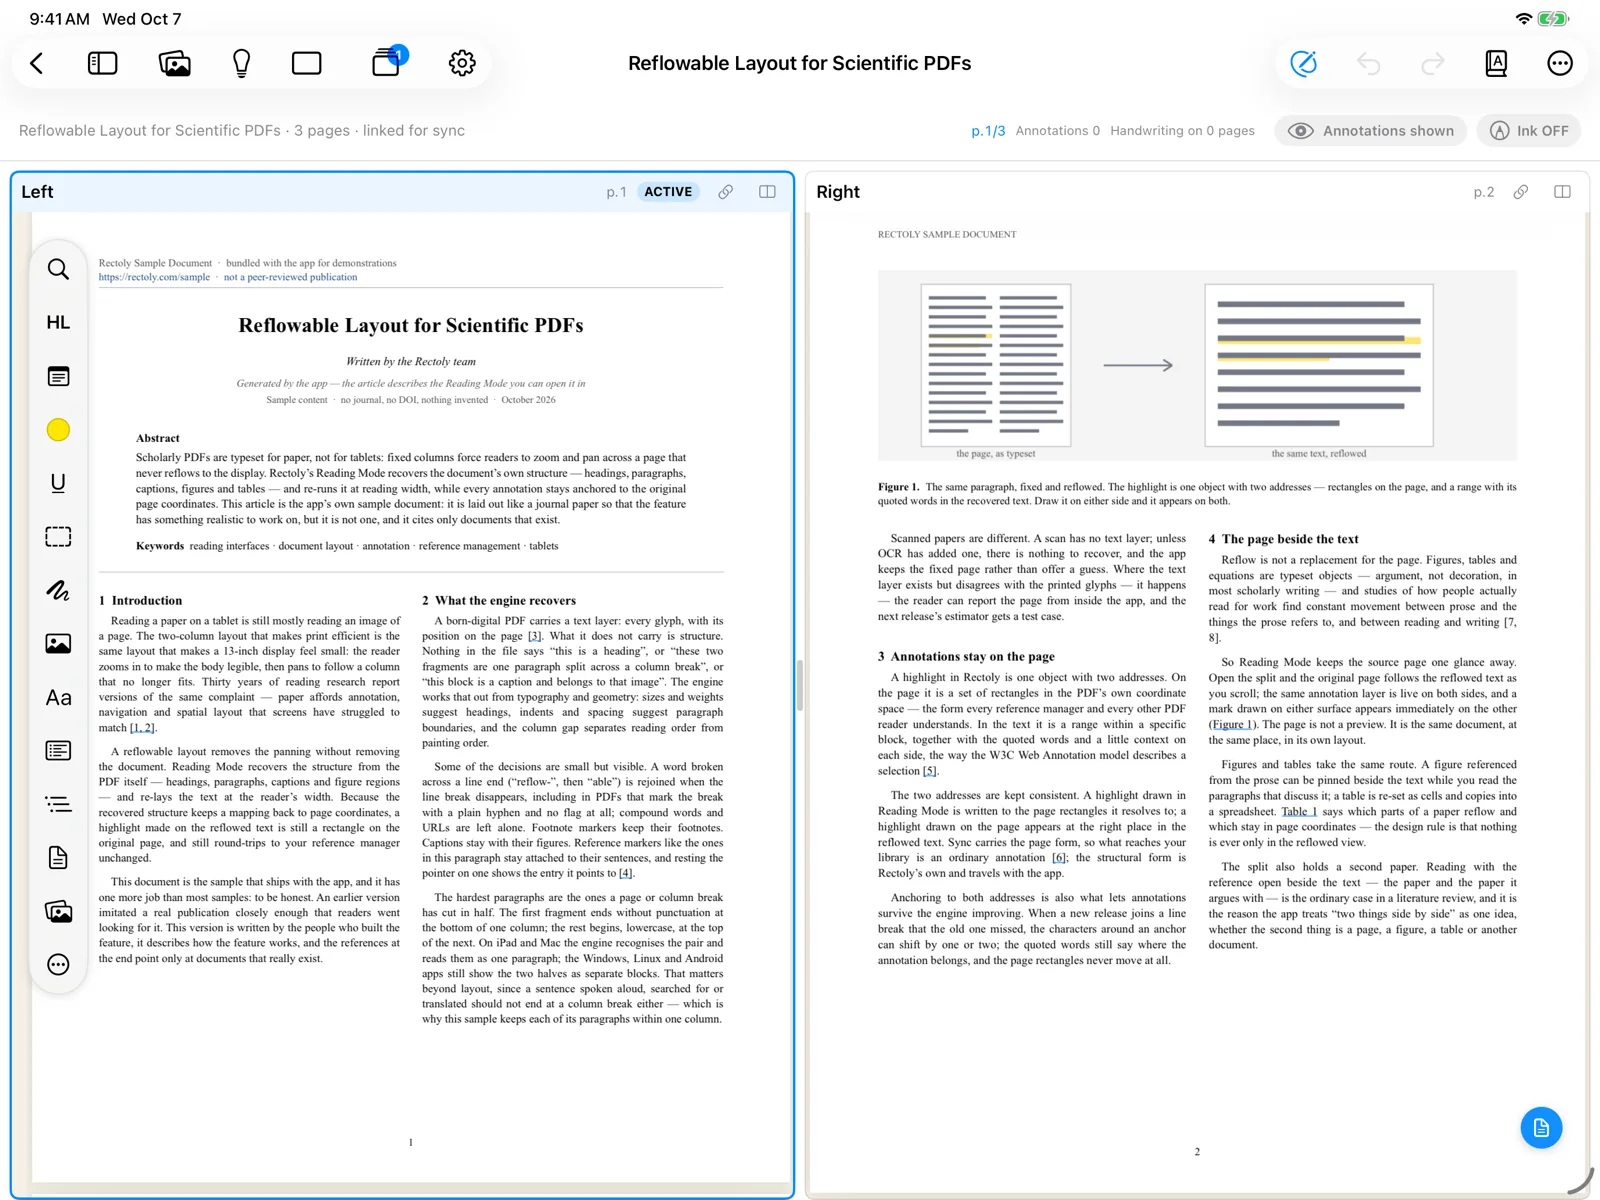Screen dimensions: 1600x1200
Task: Toggle Annotations shown visibility
Action: tap(1370, 131)
